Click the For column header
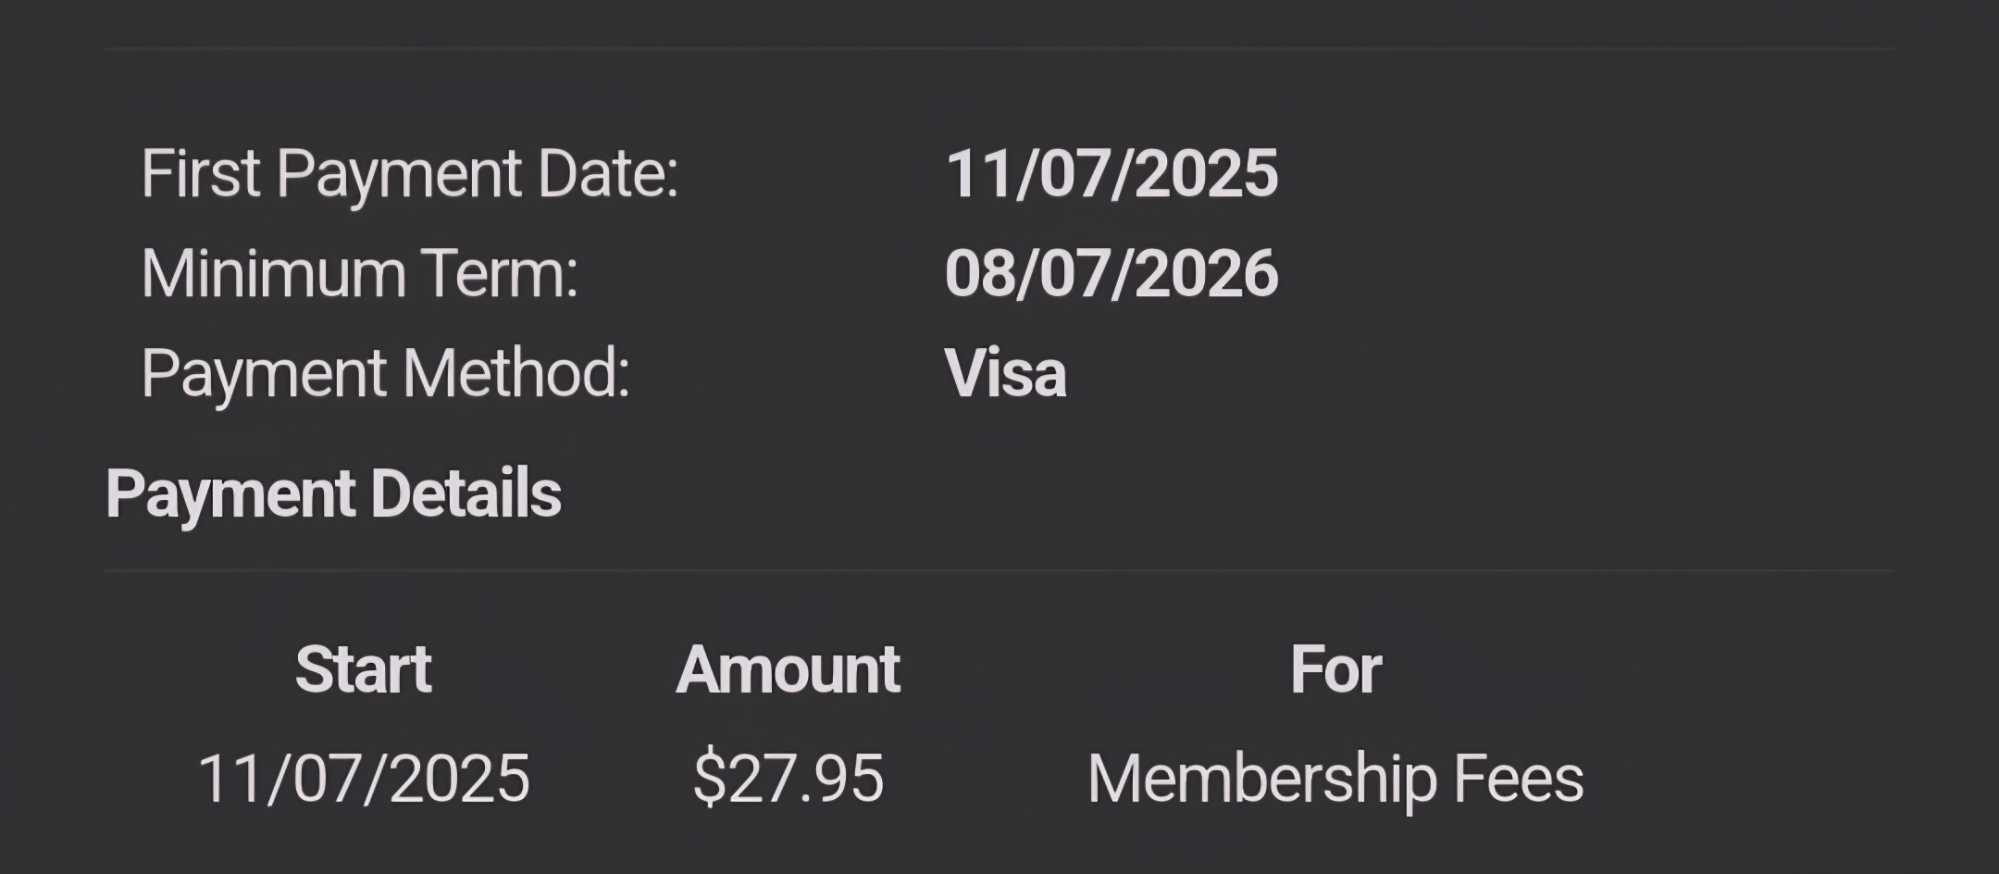 coord(1336,669)
